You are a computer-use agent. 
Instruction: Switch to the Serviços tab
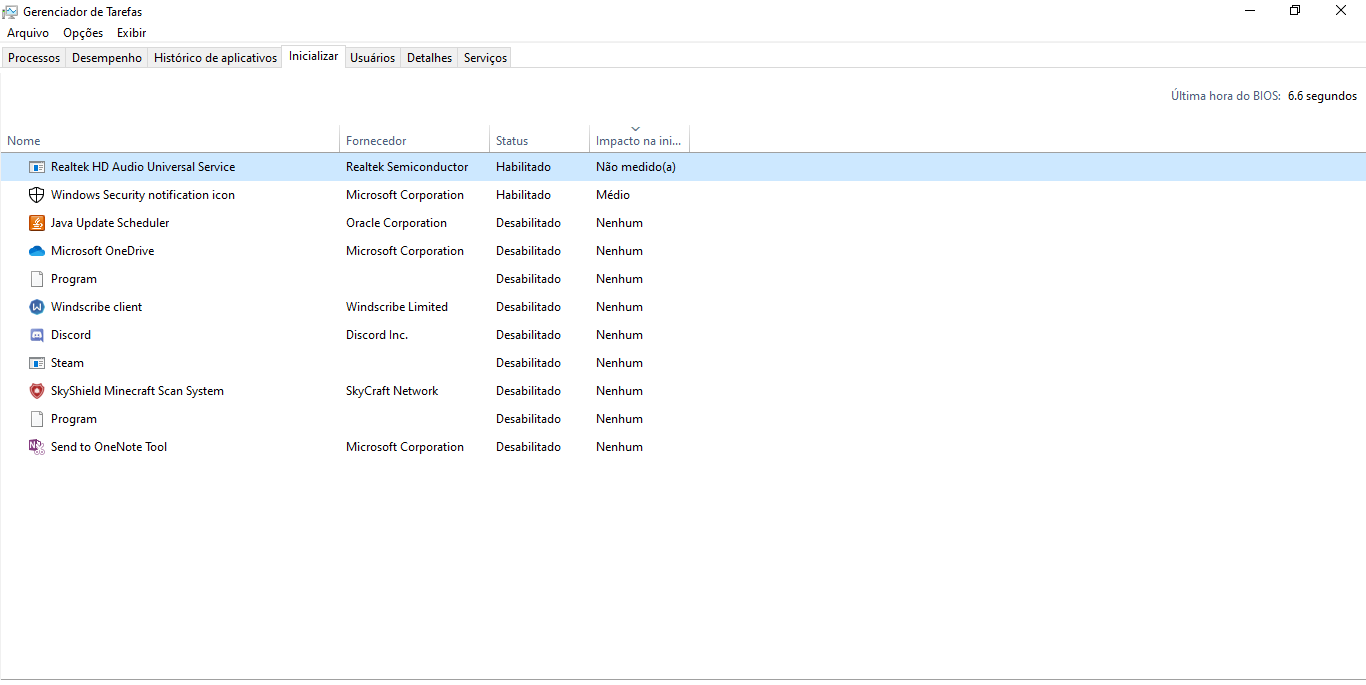click(486, 58)
